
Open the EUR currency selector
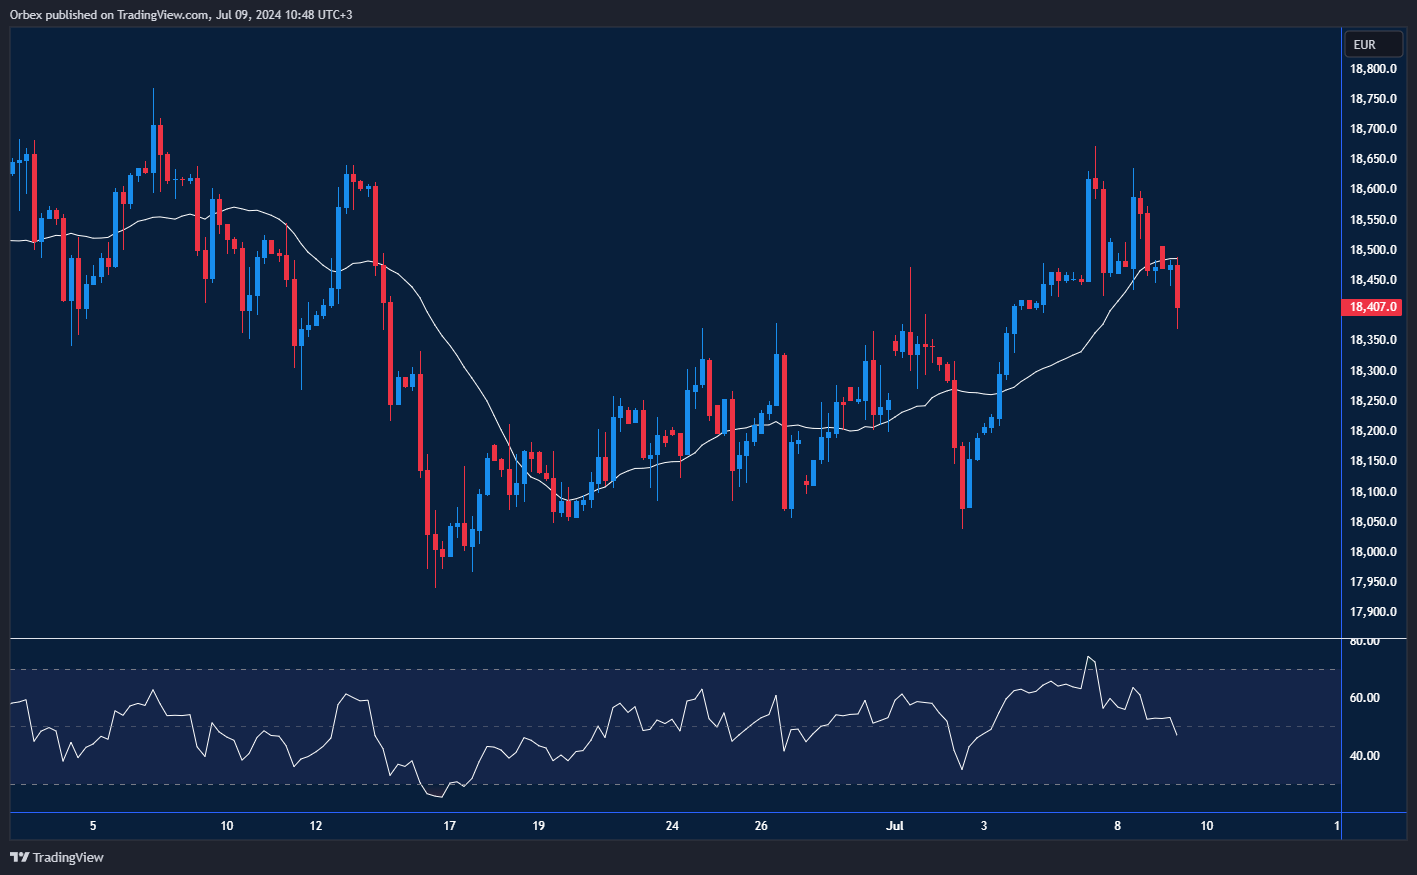(x=1373, y=45)
